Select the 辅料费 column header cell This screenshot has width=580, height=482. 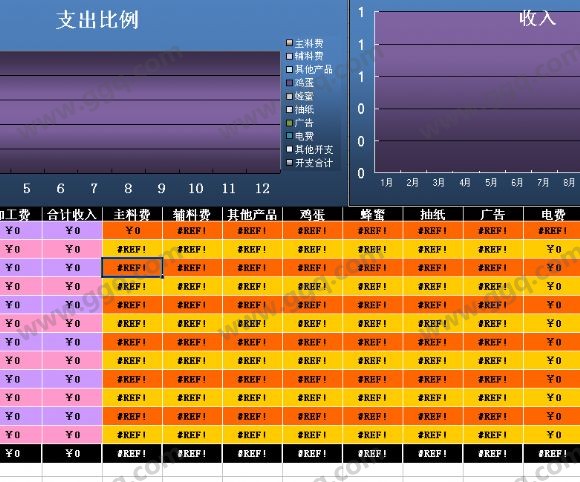[192, 215]
